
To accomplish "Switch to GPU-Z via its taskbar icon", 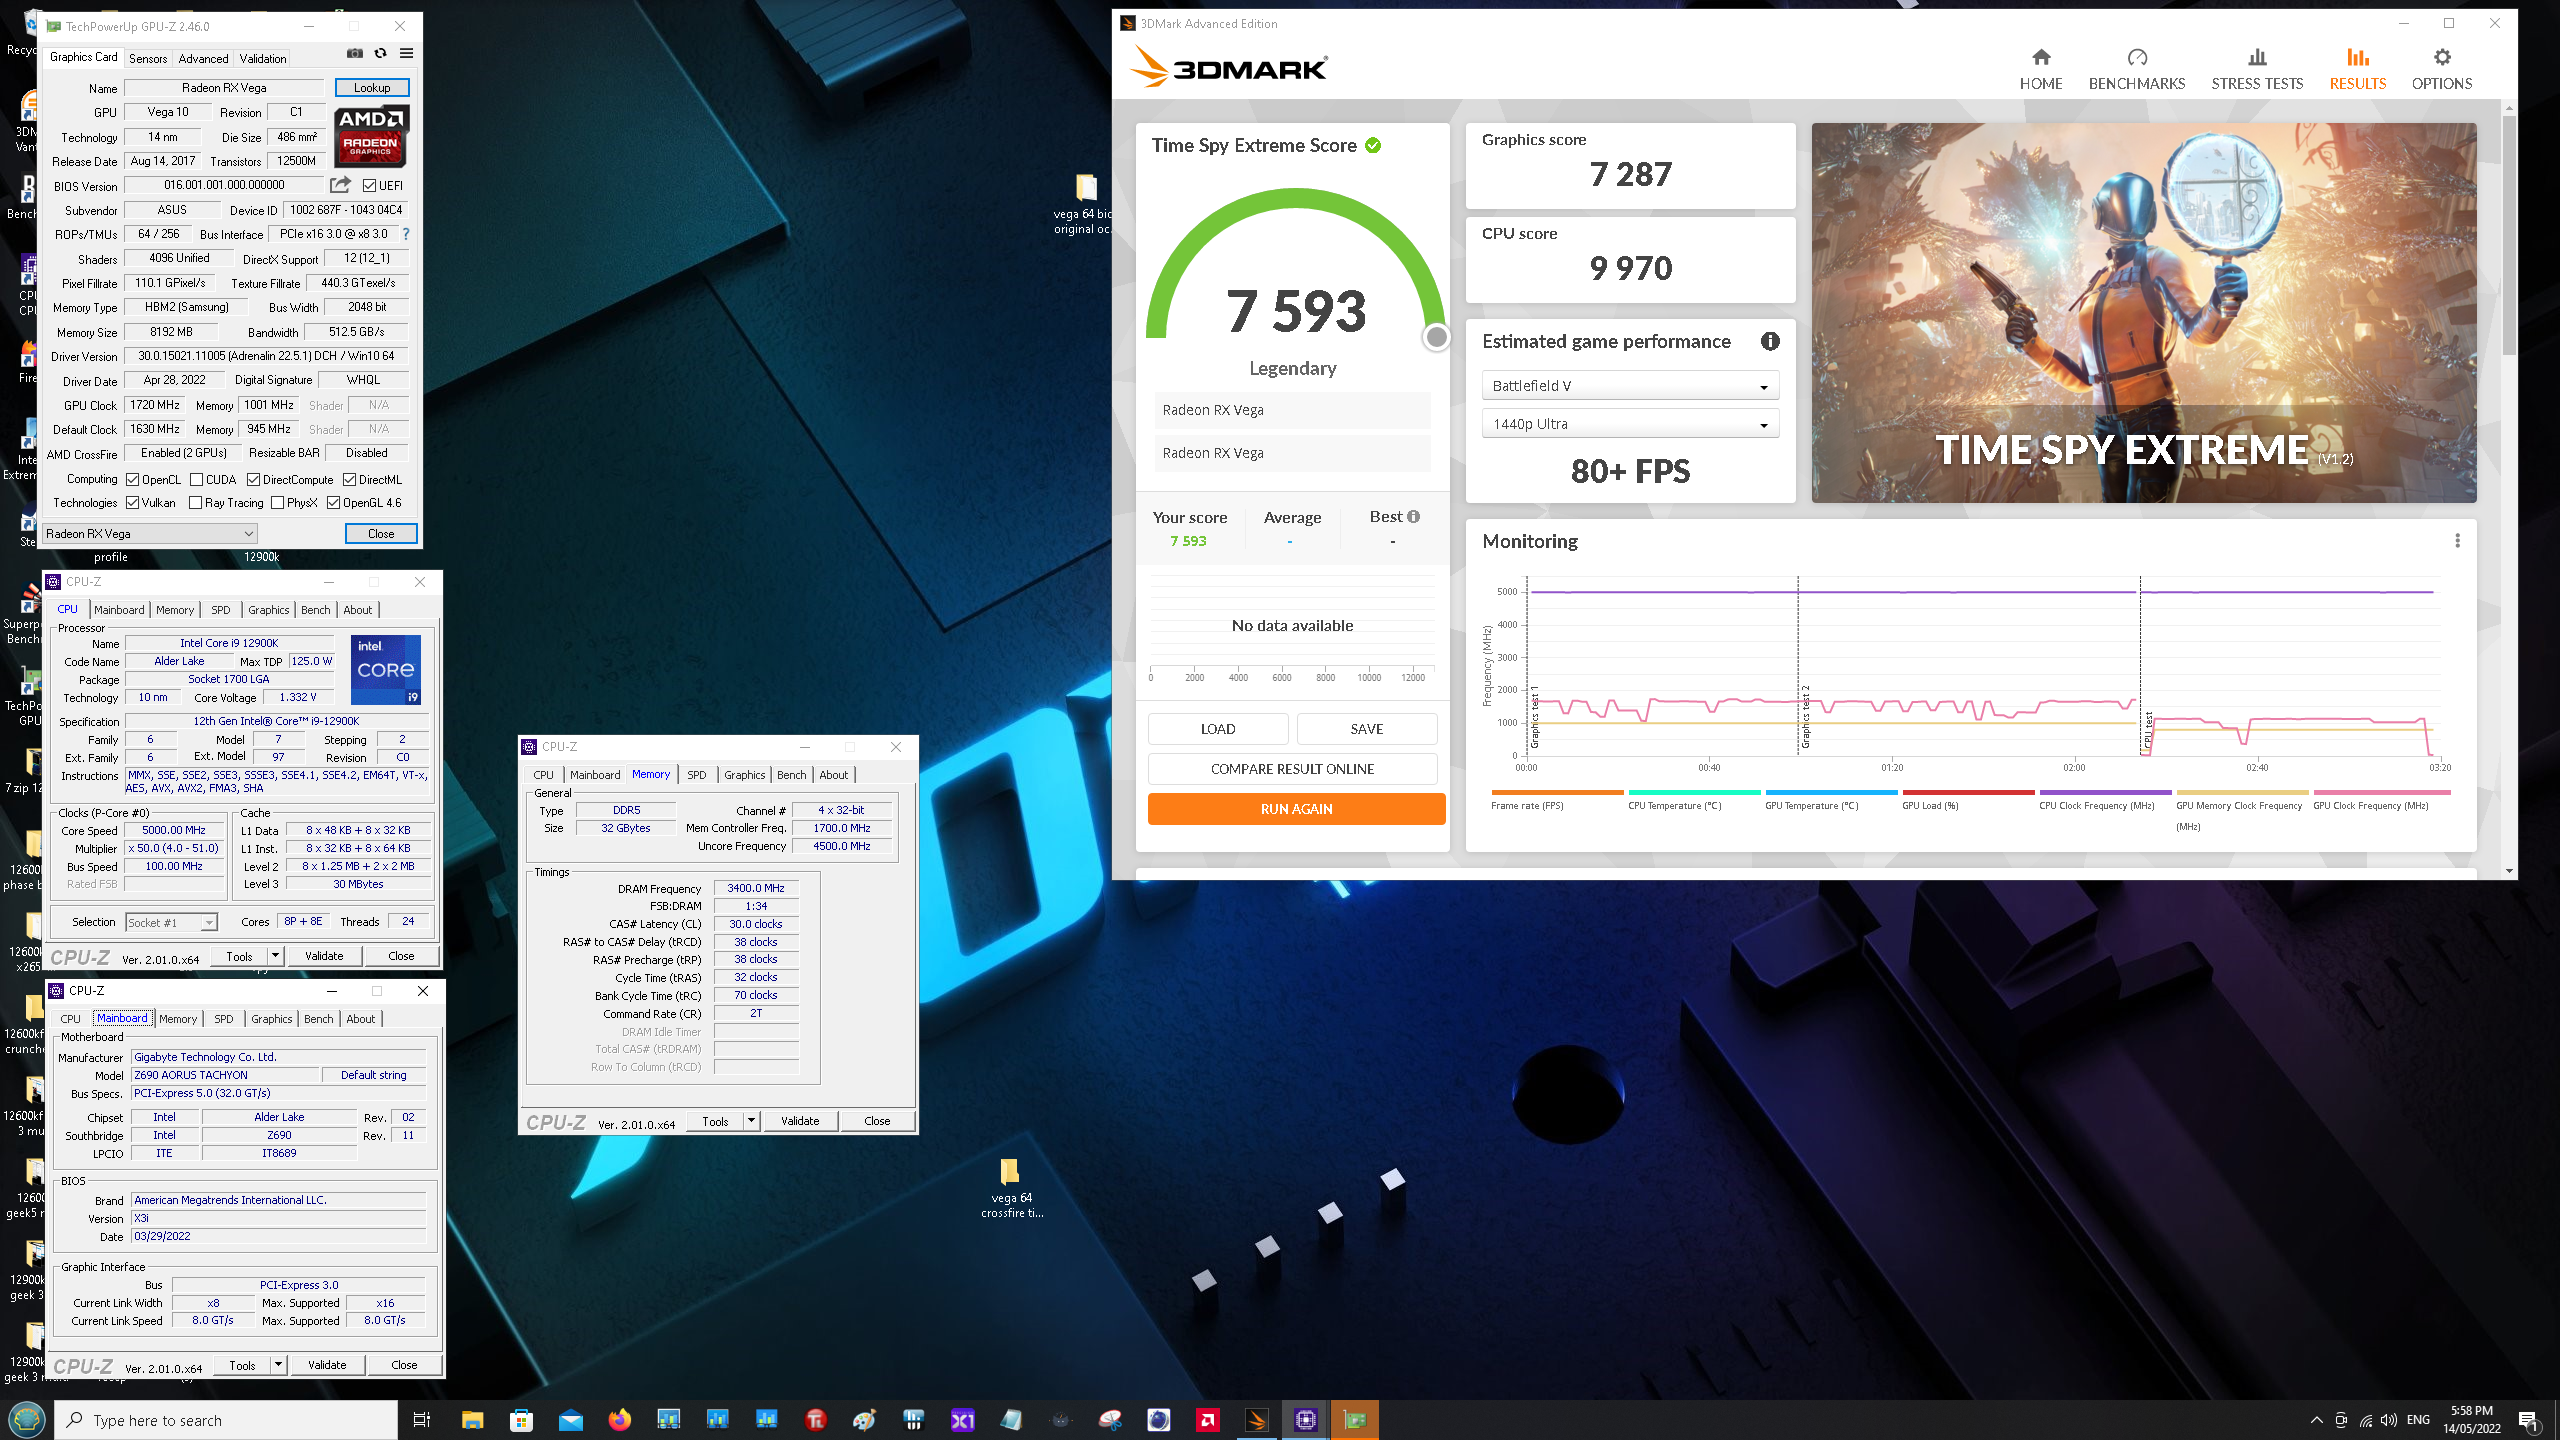I will point(1355,1420).
